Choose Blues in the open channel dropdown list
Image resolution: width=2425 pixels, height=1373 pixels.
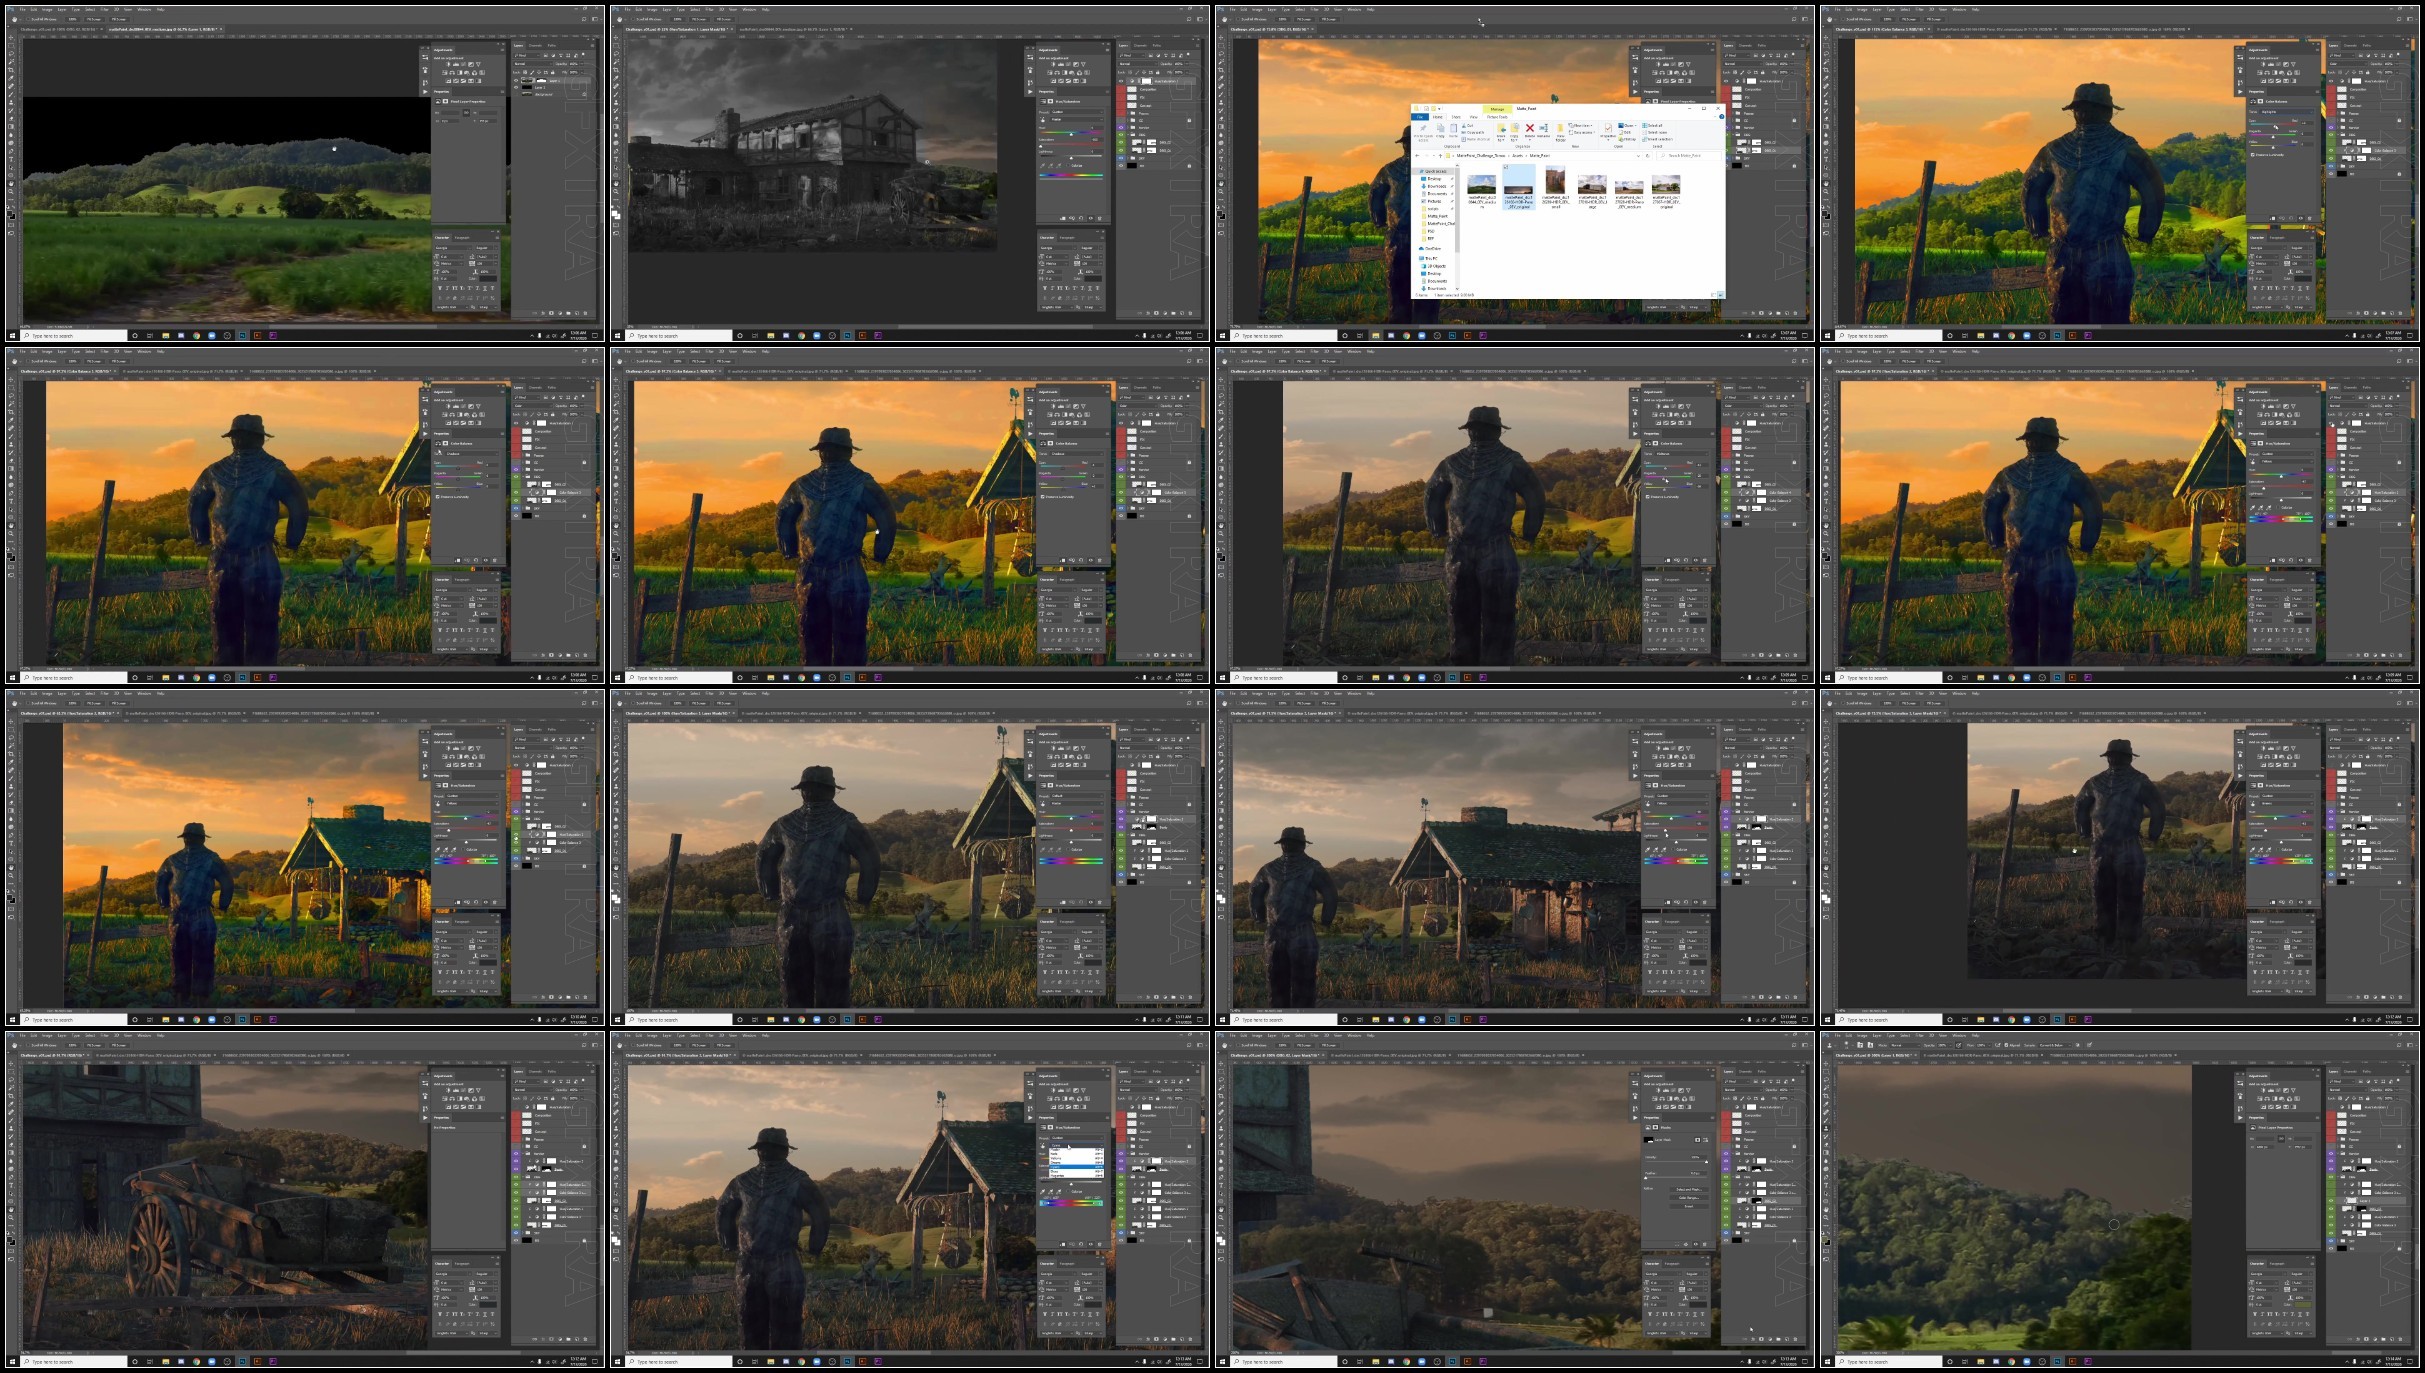pos(1076,1171)
